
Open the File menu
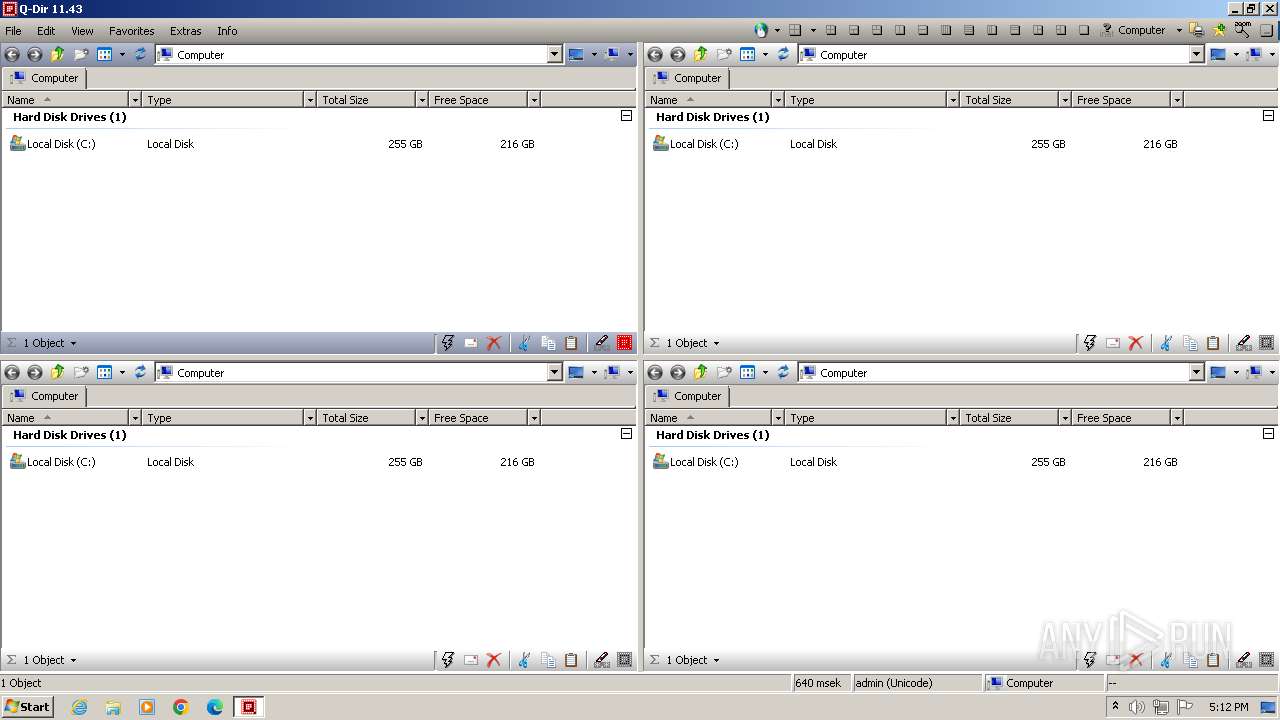pyautogui.click(x=13, y=31)
